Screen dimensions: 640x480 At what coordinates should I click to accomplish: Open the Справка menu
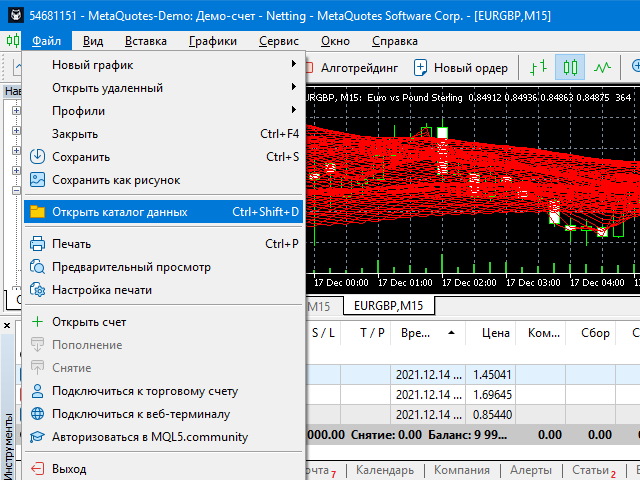tap(395, 41)
